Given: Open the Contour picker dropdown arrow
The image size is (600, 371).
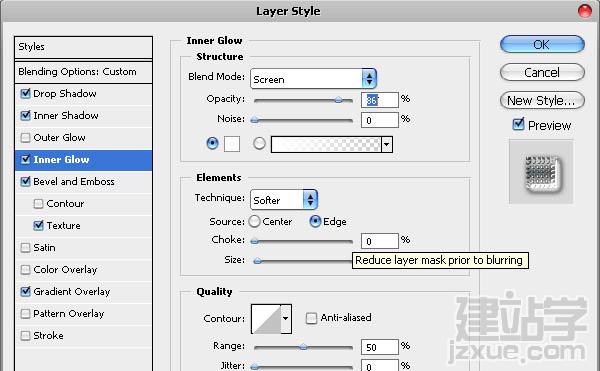Looking at the screenshot, I should pos(285,319).
